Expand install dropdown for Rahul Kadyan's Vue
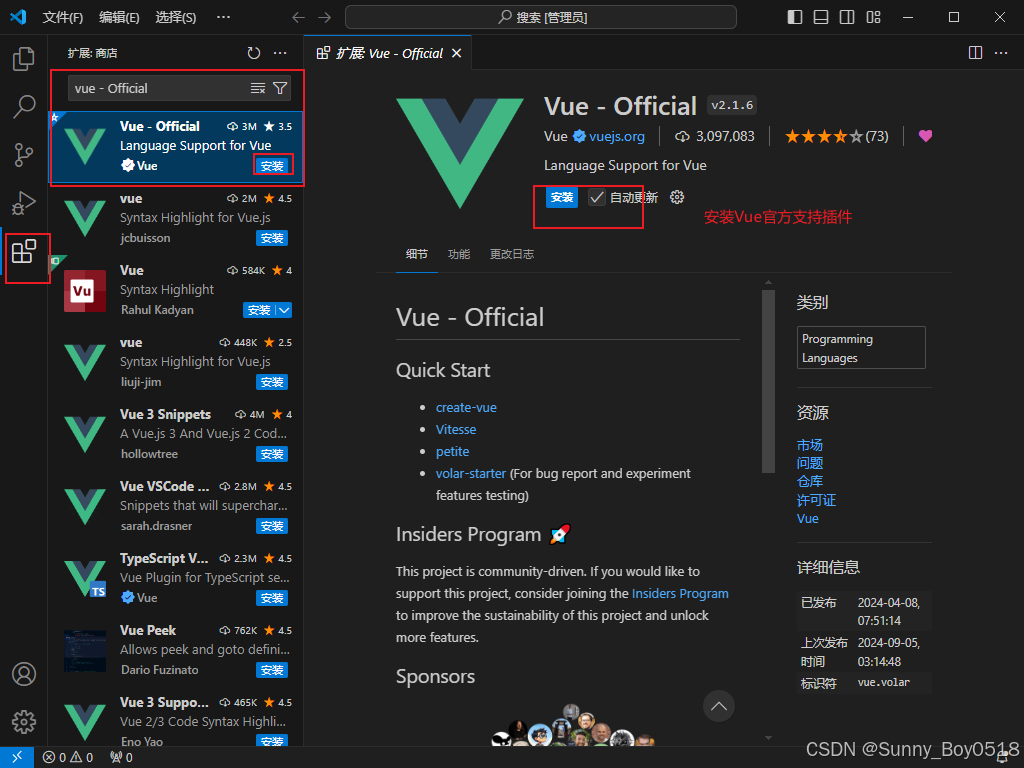The height and width of the screenshot is (768, 1024). (x=284, y=310)
